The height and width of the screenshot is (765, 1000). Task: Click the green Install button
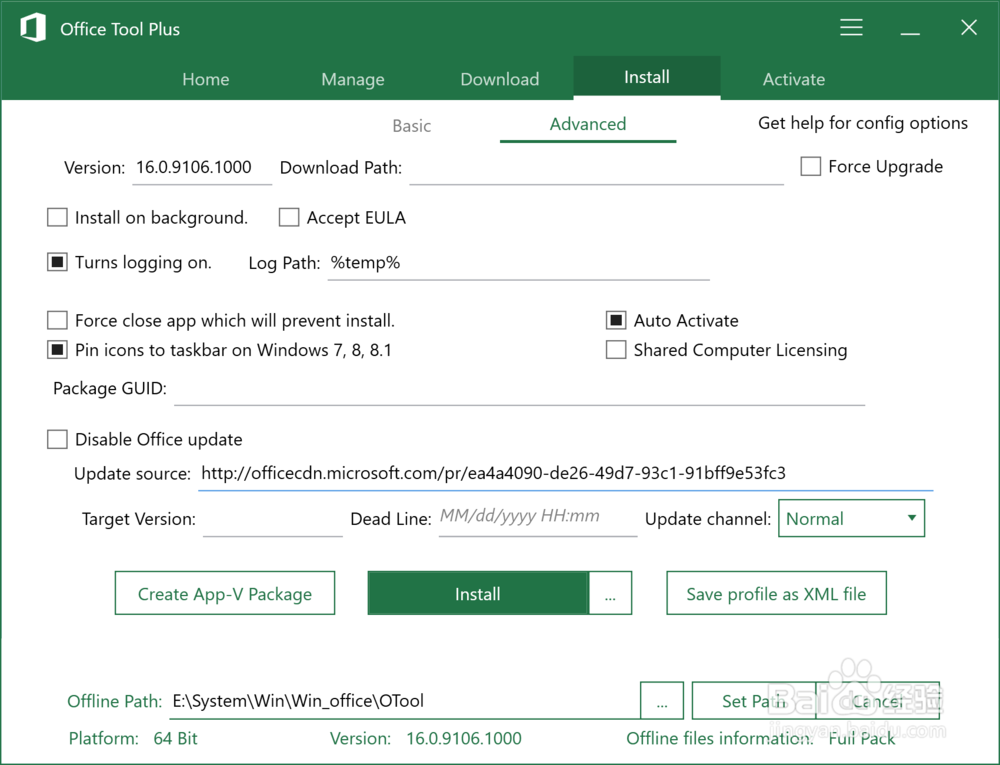[478, 594]
